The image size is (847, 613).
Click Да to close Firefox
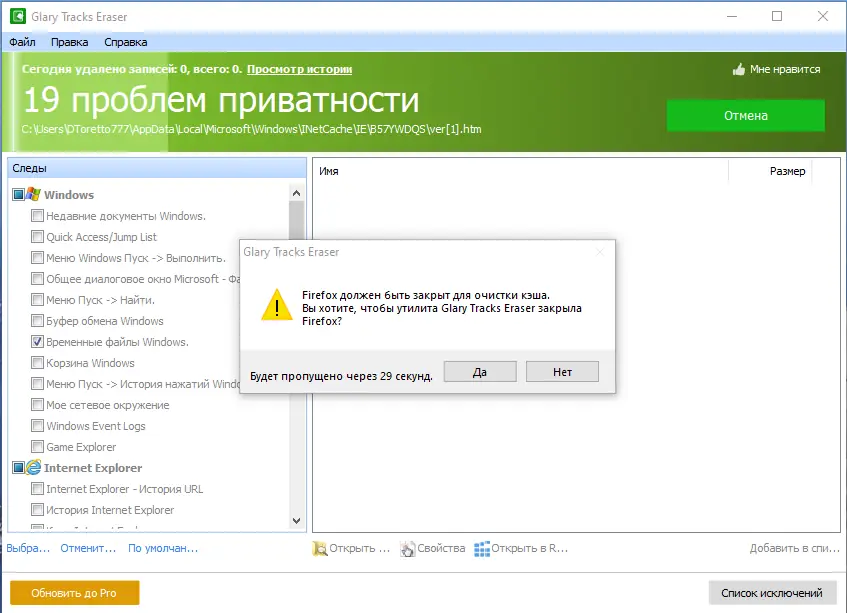(480, 372)
